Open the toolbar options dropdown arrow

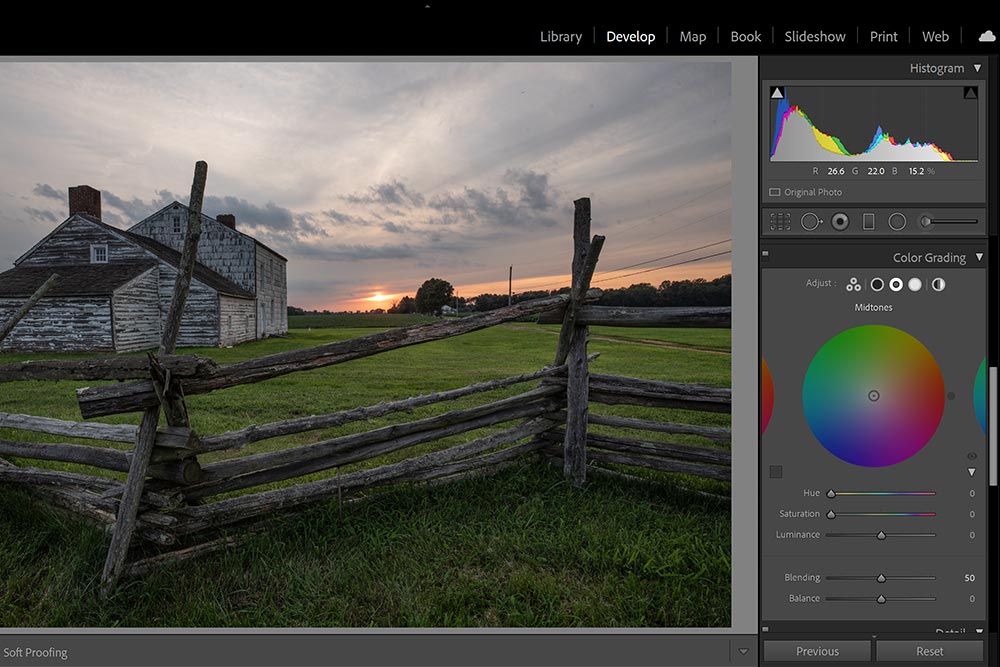(743, 652)
